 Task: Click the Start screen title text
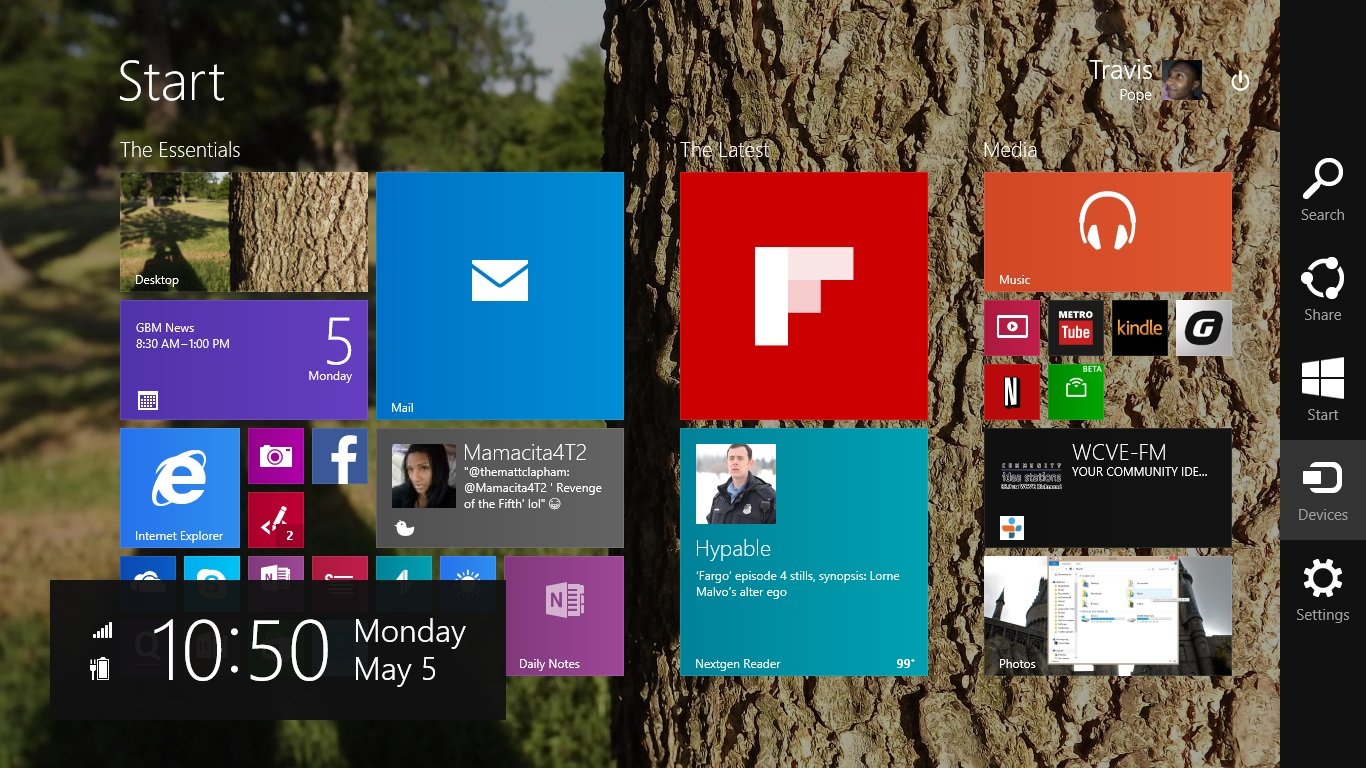(172, 81)
